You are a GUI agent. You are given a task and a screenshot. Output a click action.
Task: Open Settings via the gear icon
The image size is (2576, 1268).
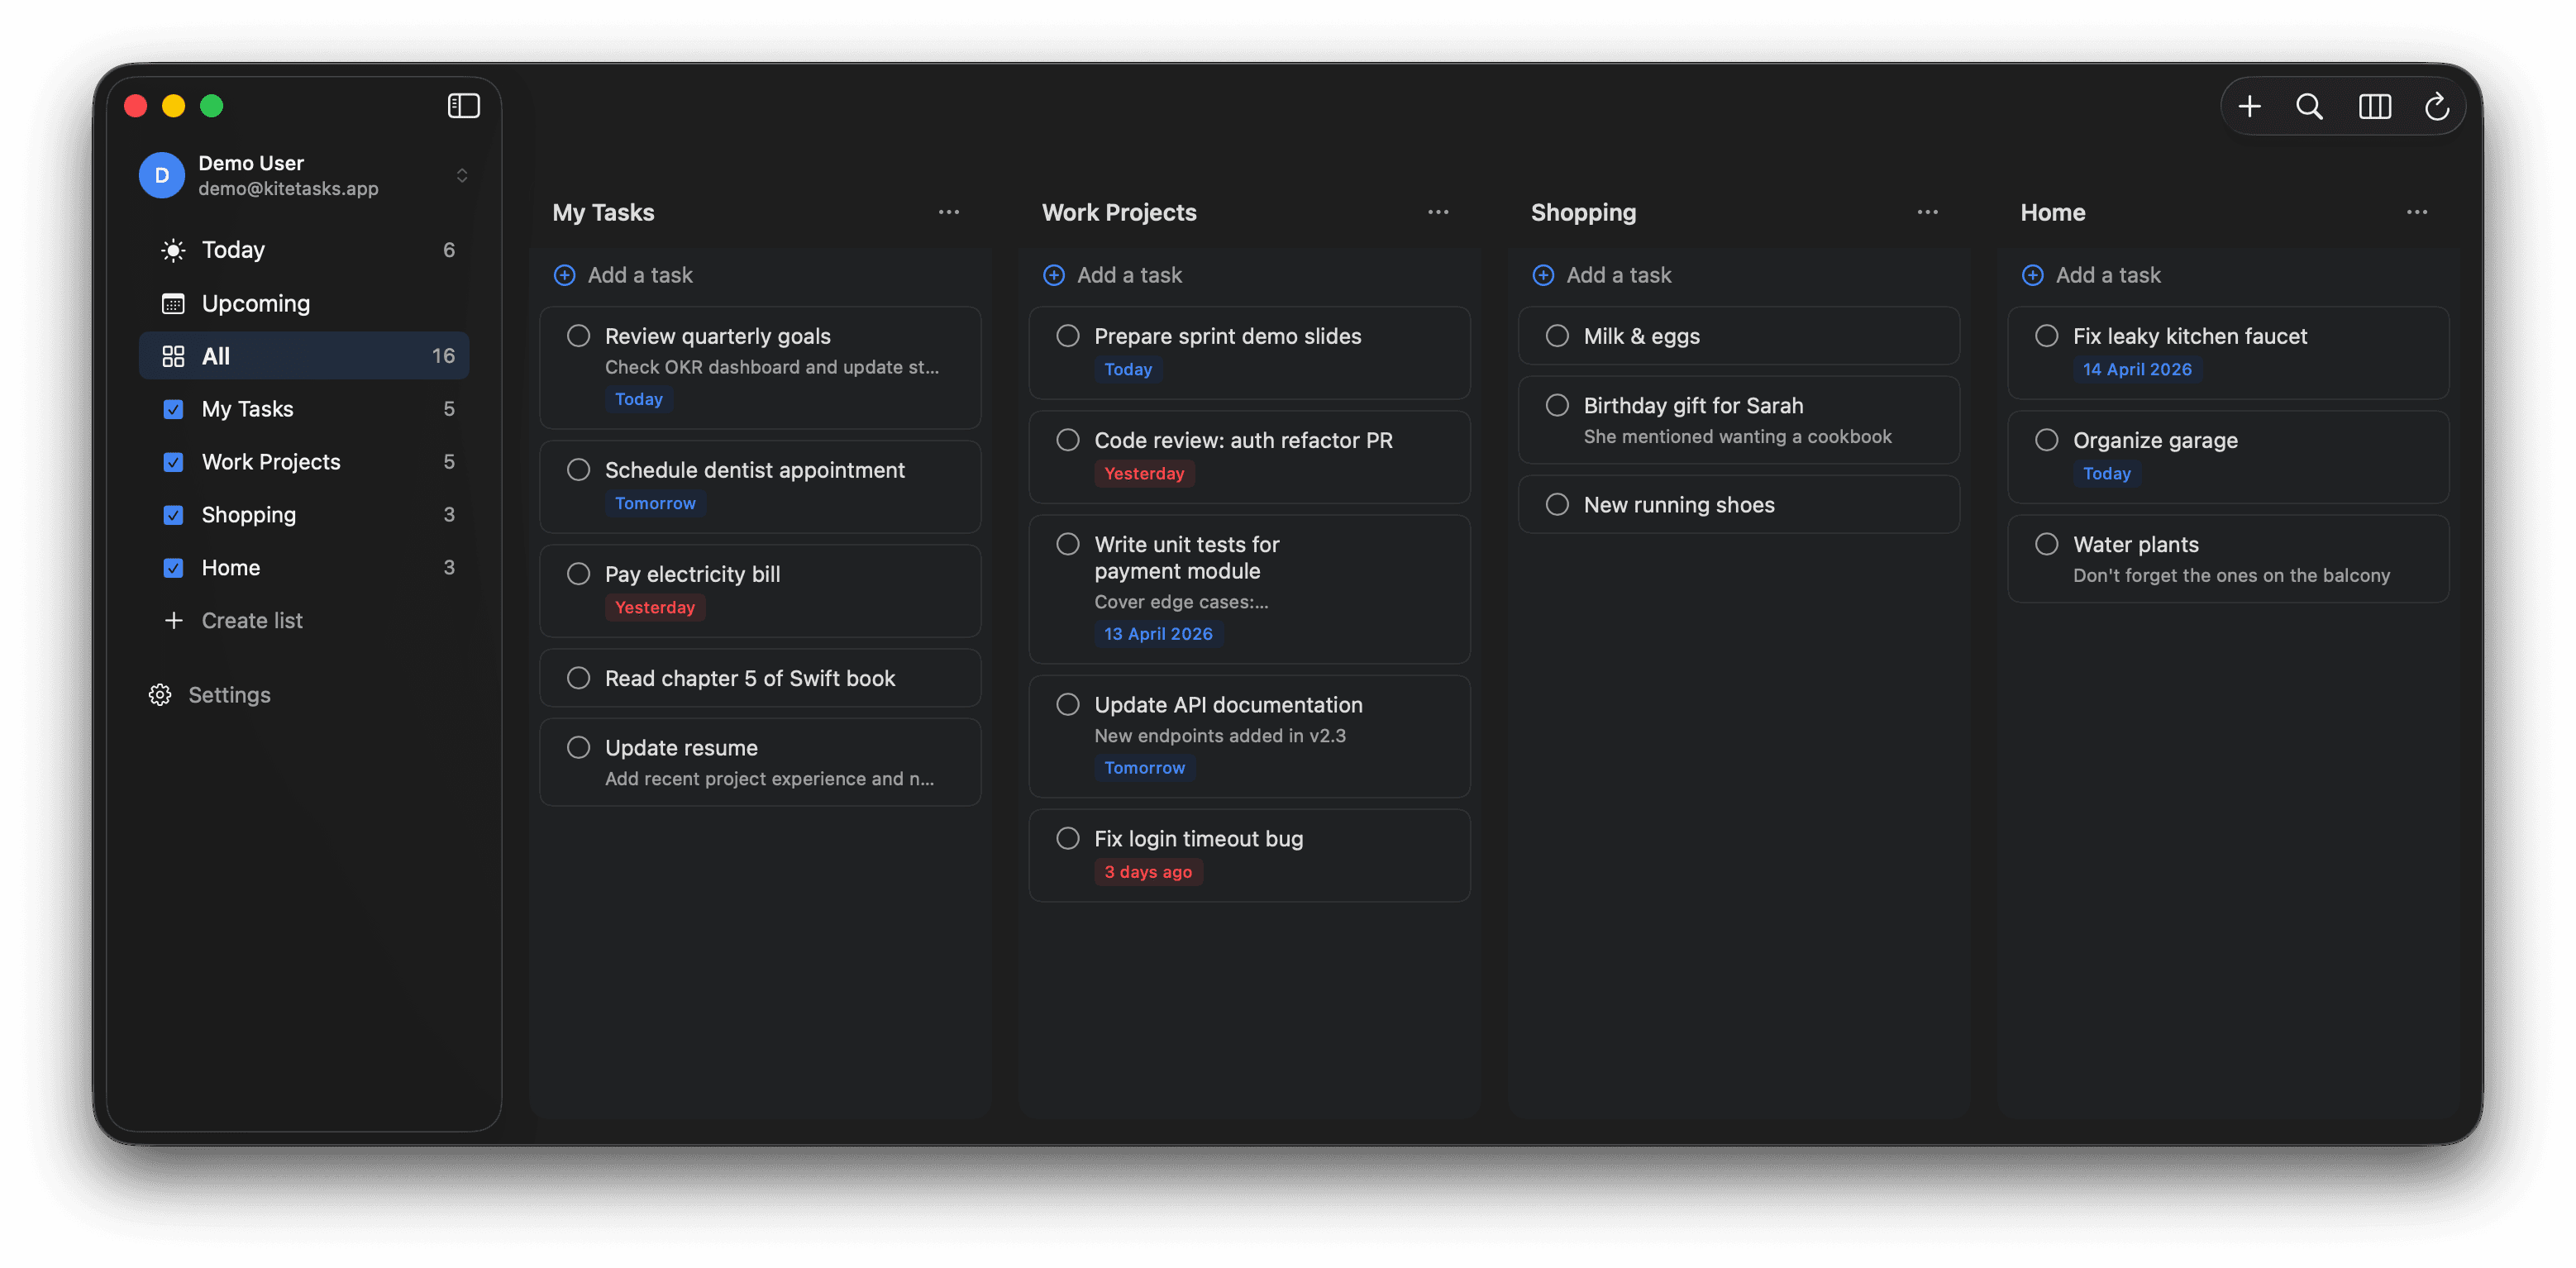159,694
